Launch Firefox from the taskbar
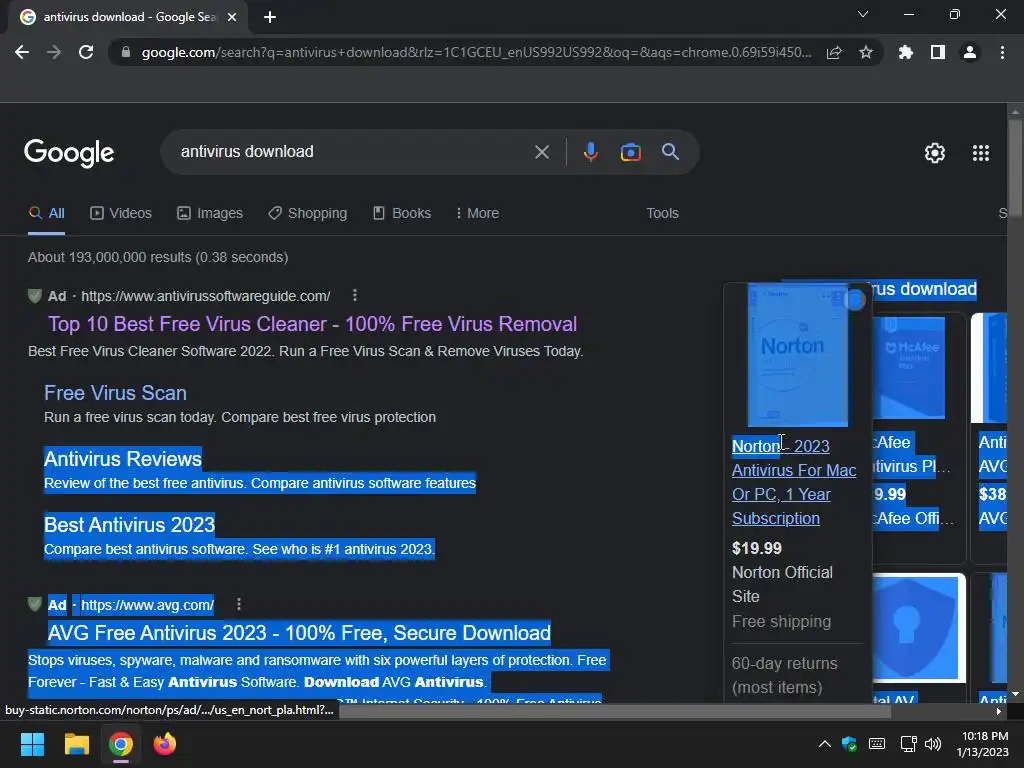This screenshot has height=768, width=1024. tap(165, 744)
